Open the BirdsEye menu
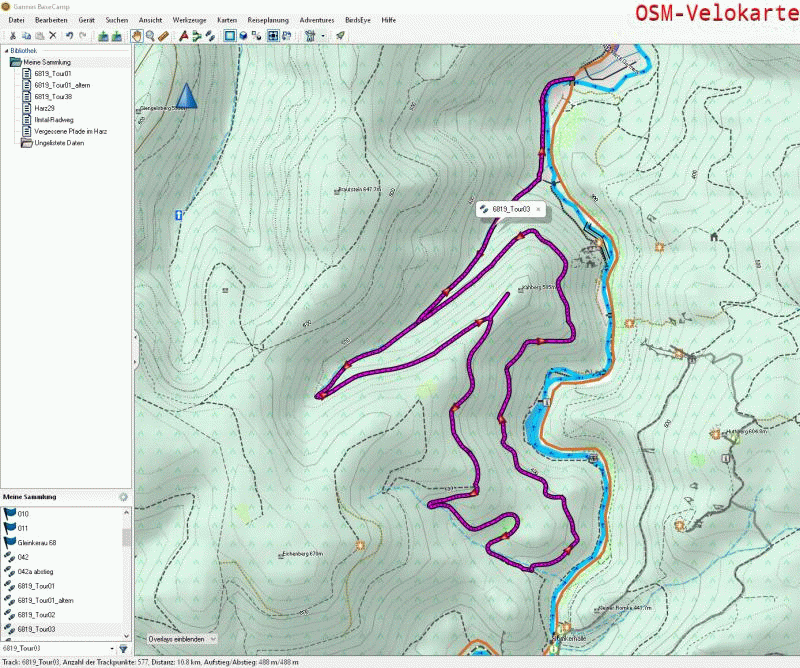Viewport: 800px width, 668px height. click(x=358, y=20)
